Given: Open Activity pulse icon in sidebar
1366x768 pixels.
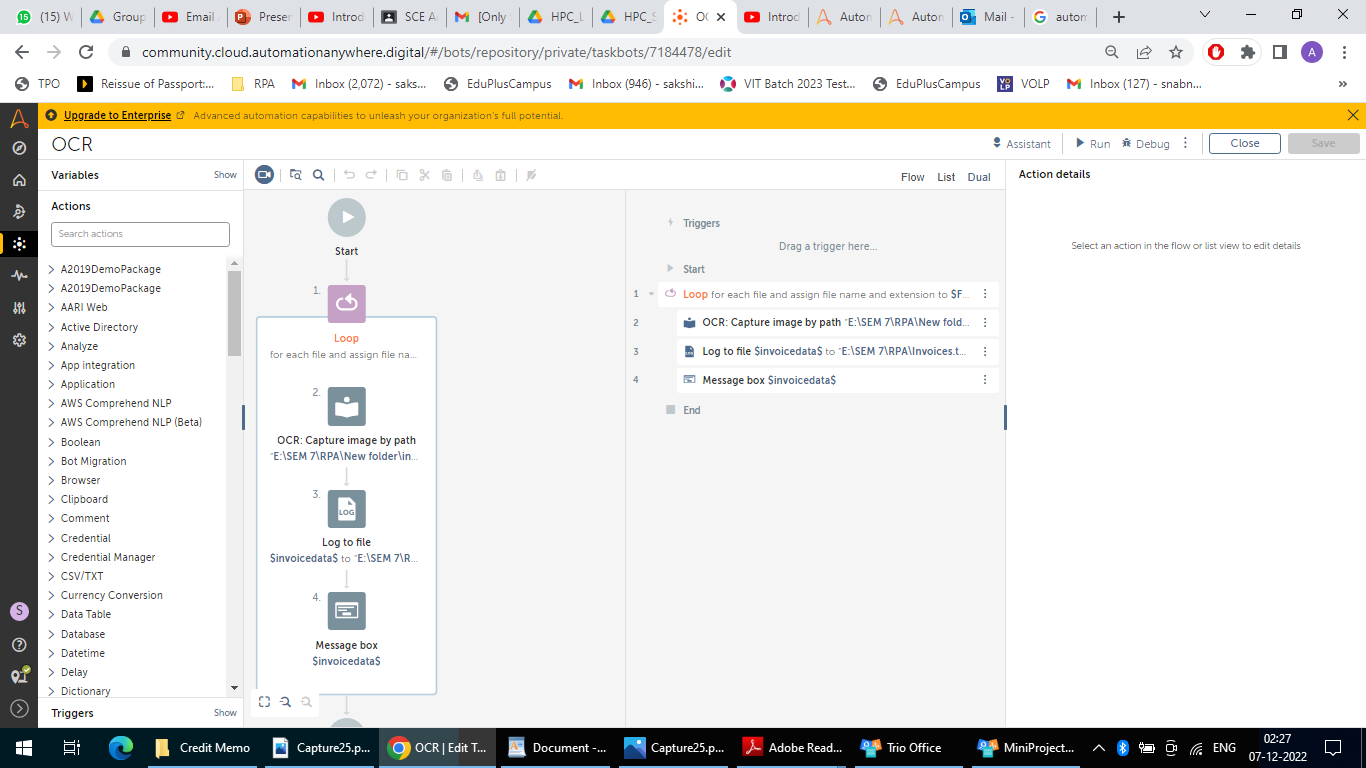Looking at the screenshot, I should pos(19,275).
